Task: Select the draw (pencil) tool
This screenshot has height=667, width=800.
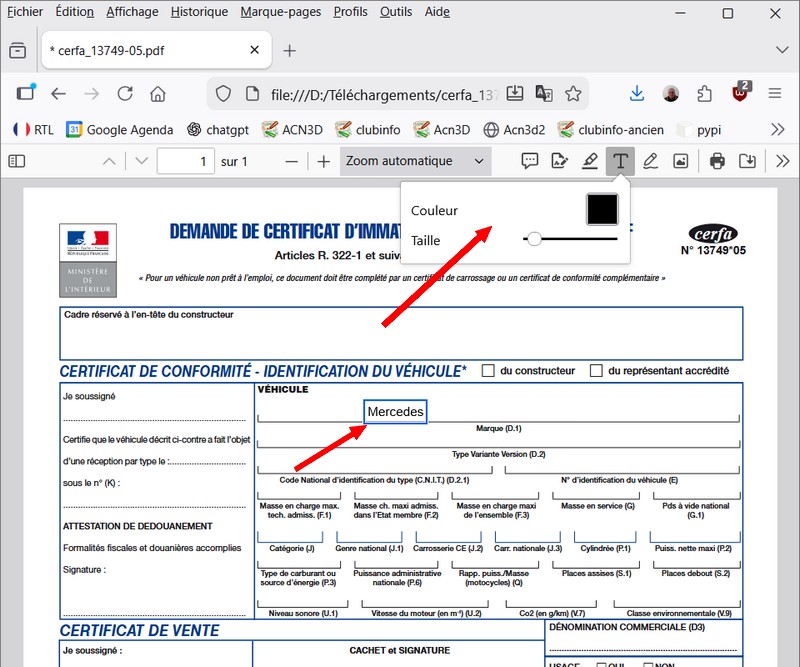Action: 651,161
